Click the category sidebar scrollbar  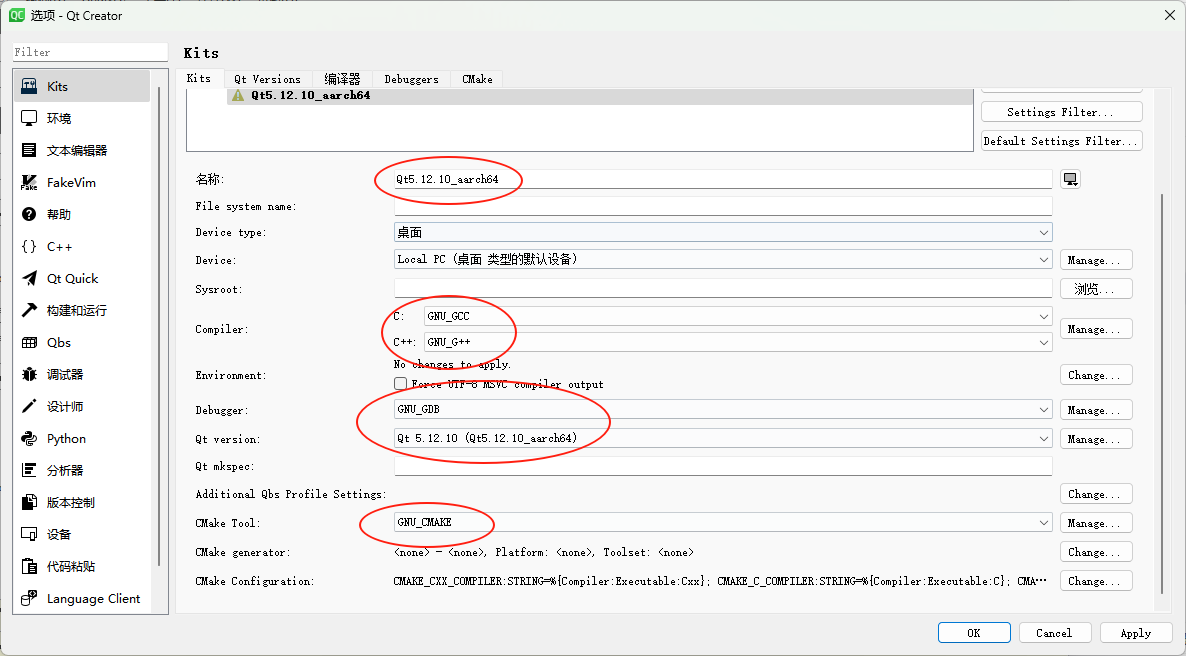159,325
